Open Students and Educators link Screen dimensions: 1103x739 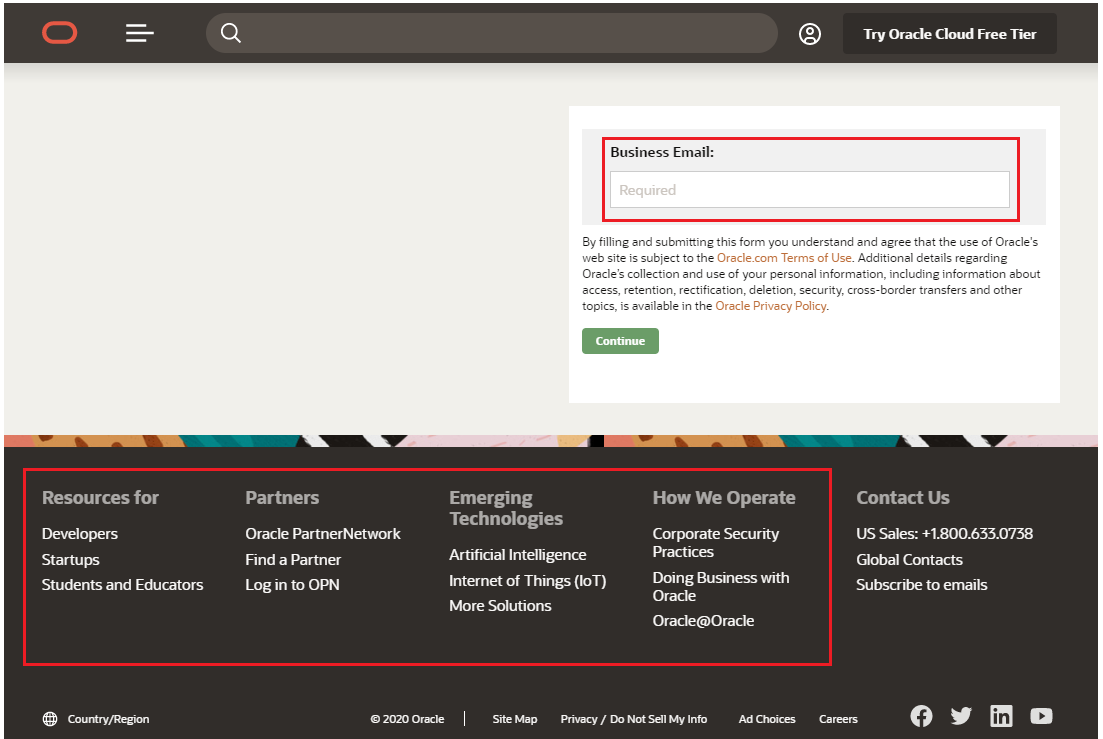(x=122, y=585)
